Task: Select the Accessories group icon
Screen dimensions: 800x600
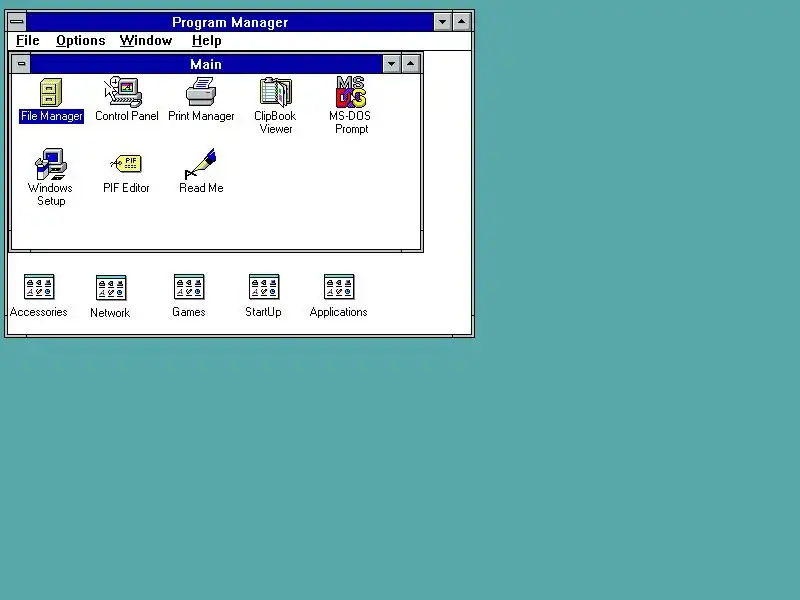Action: (x=39, y=287)
